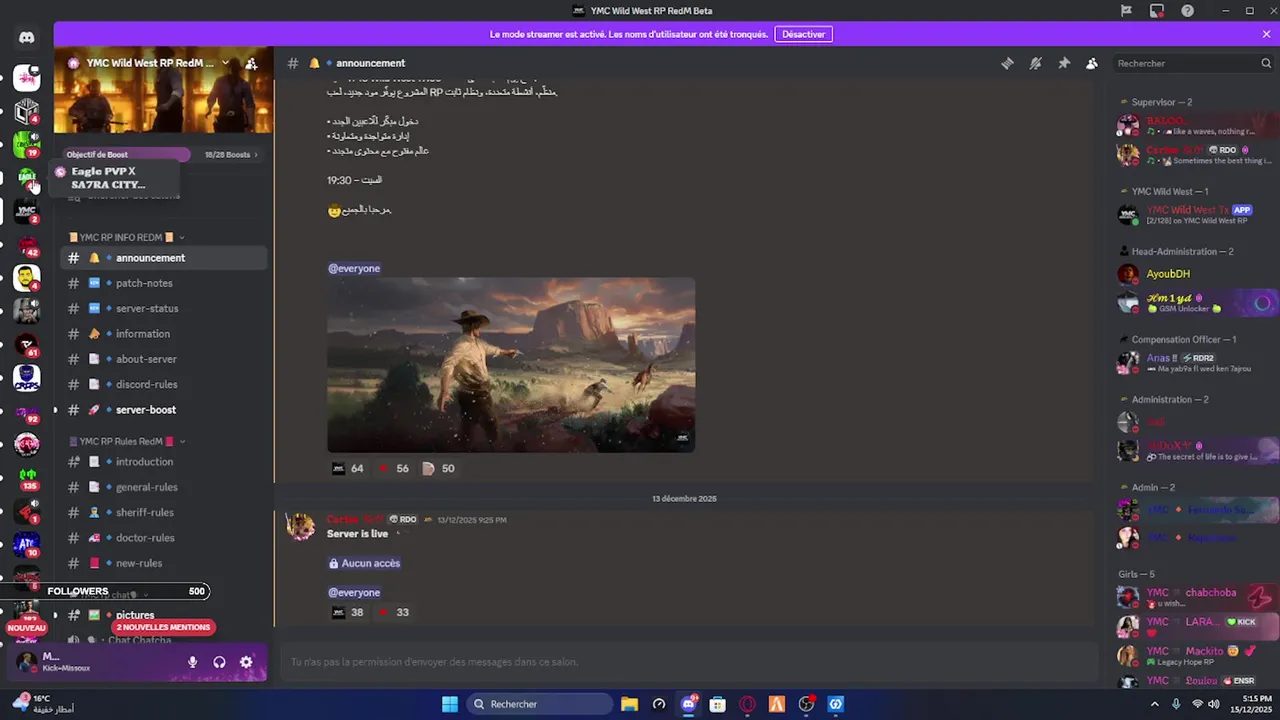Open the YMC Wild West RP server dropdown
The image size is (1280, 720).
tap(226, 63)
